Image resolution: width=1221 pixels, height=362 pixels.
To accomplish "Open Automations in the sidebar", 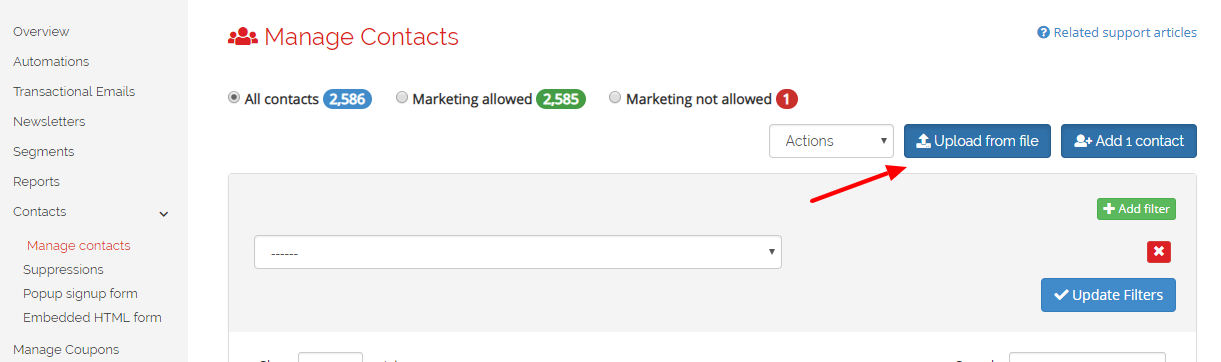I will [51, 61].
